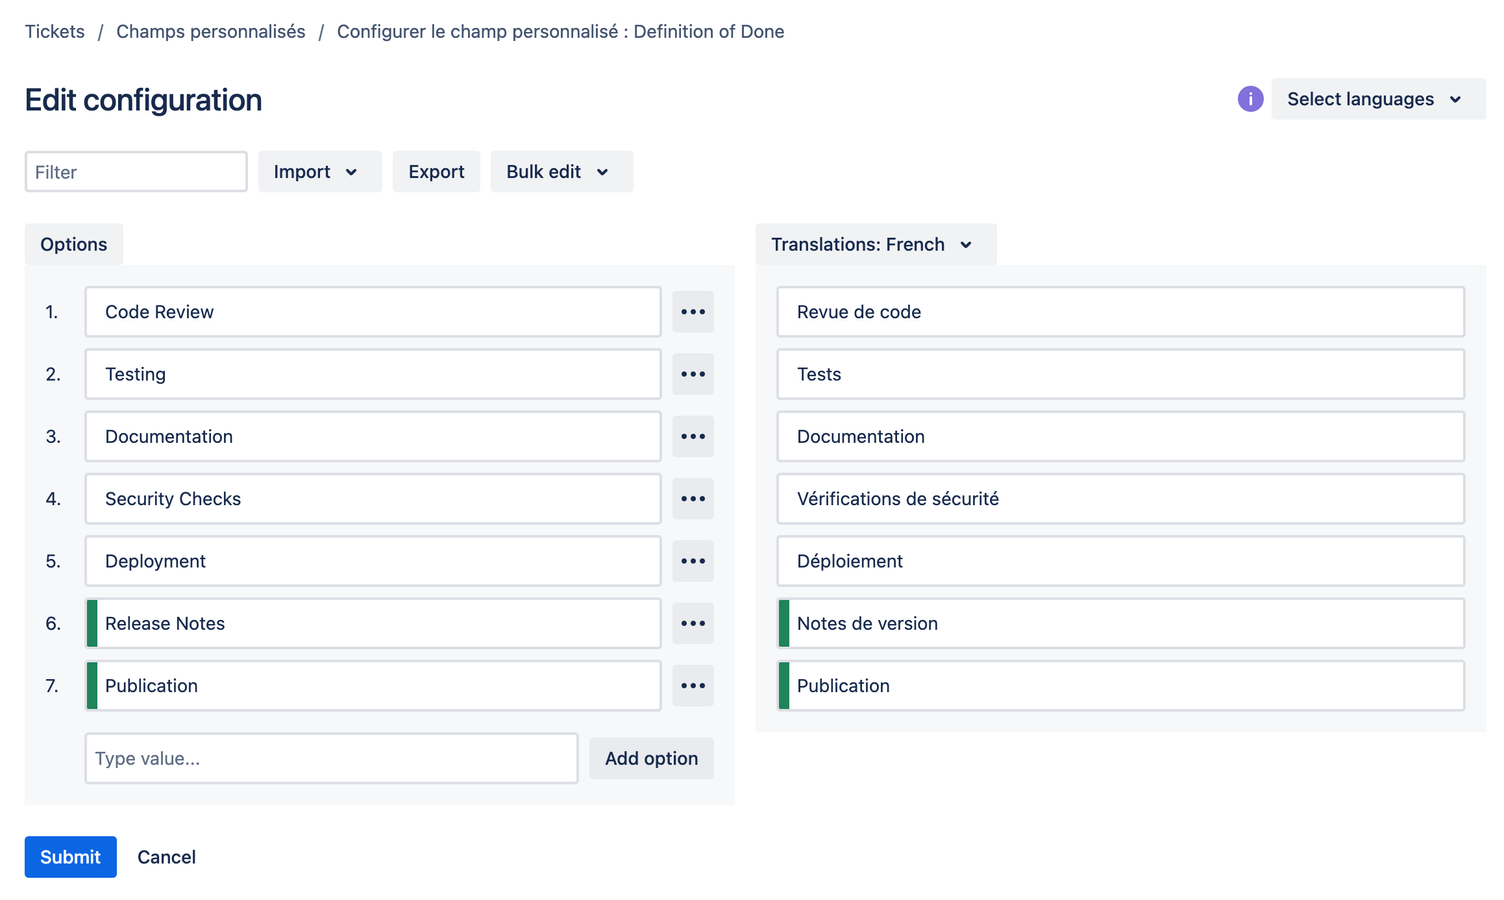Cancel editing the configuration
Image resolution: width=1504 pixels, height=900 pixels.
click(x=166, y=857)
